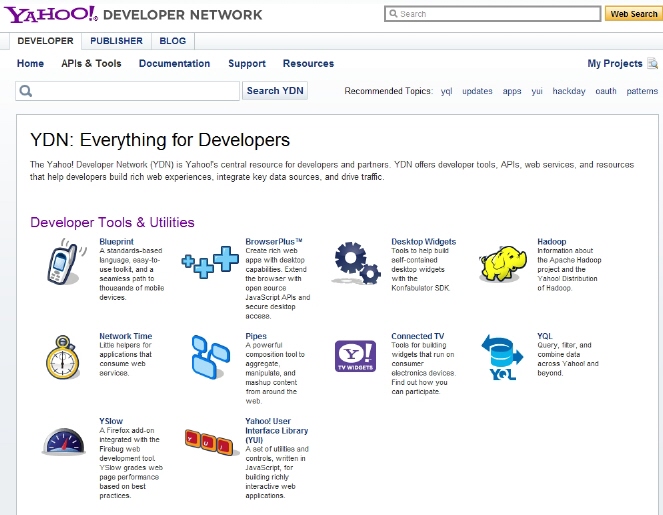Image resolution: width=663 pixels, height=515 pixels.
Task: Click the Search YDN button
Action: click(x=275, y=91)
